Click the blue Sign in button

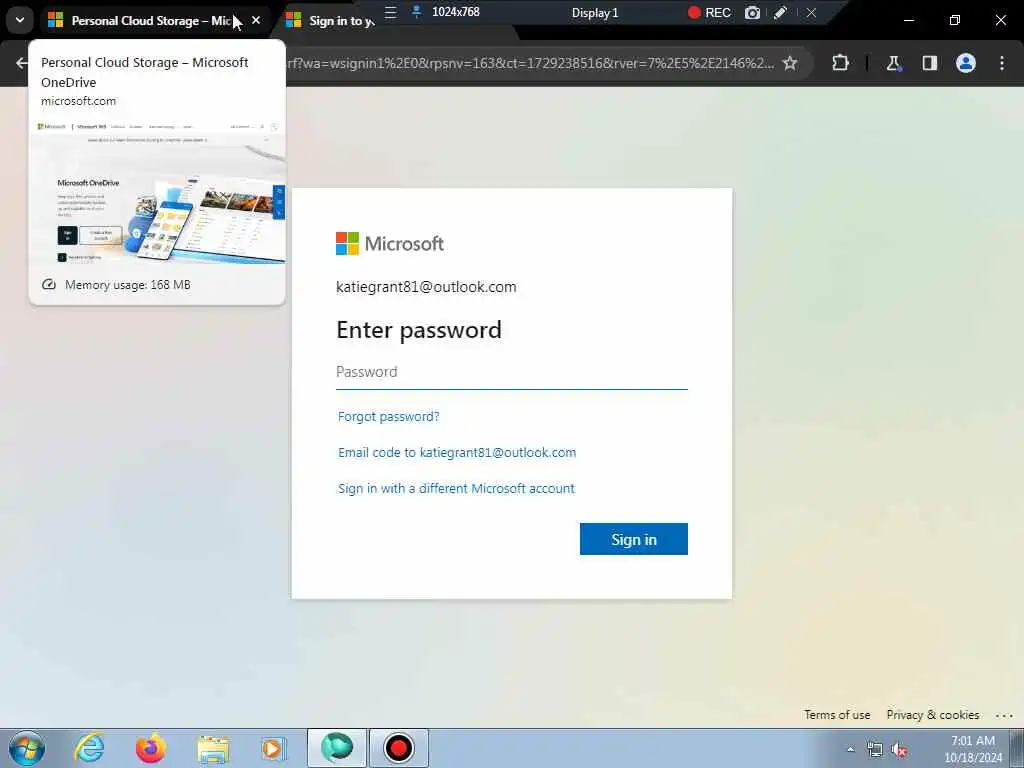[633, 539]
